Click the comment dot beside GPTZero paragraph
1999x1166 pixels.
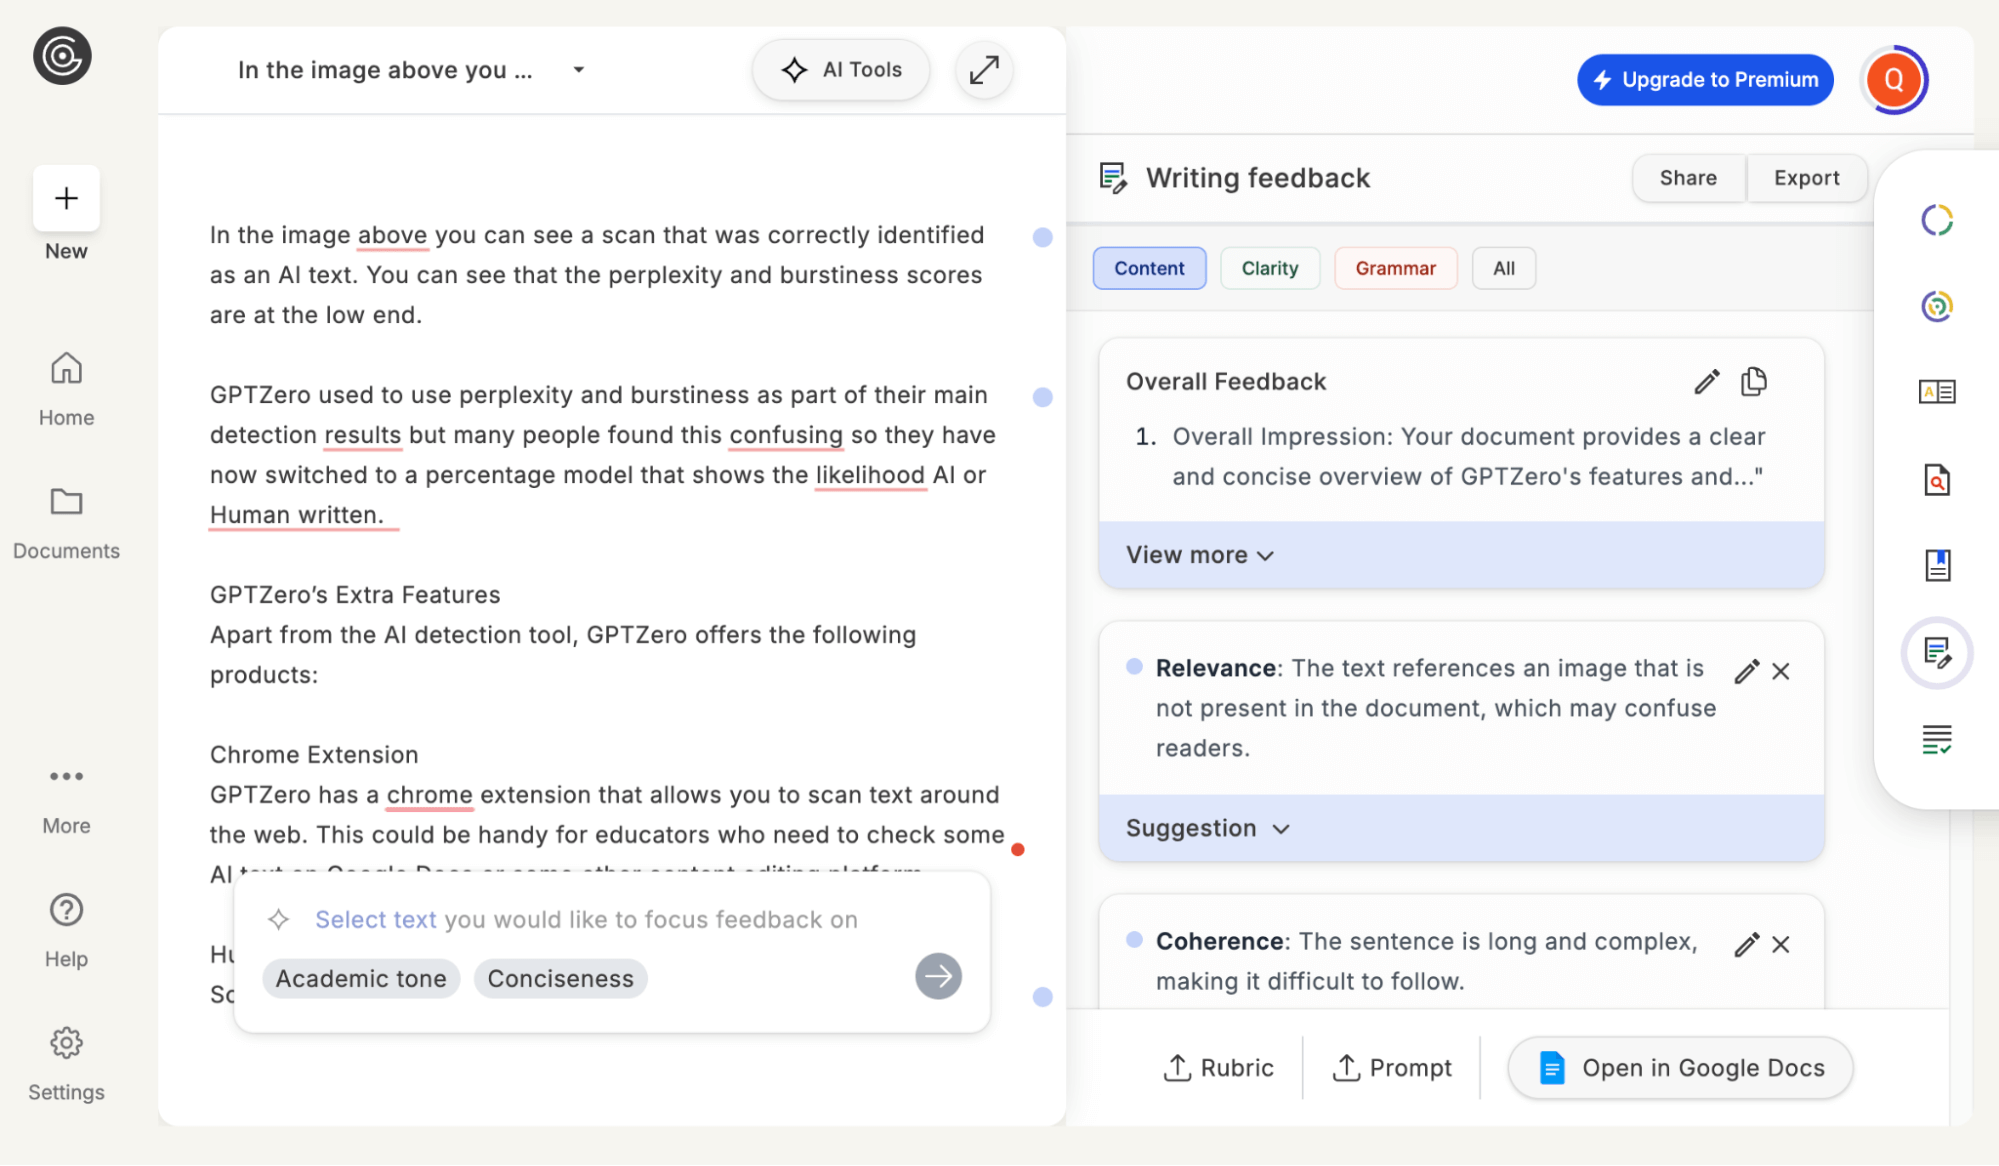(x=1042, y=397)
